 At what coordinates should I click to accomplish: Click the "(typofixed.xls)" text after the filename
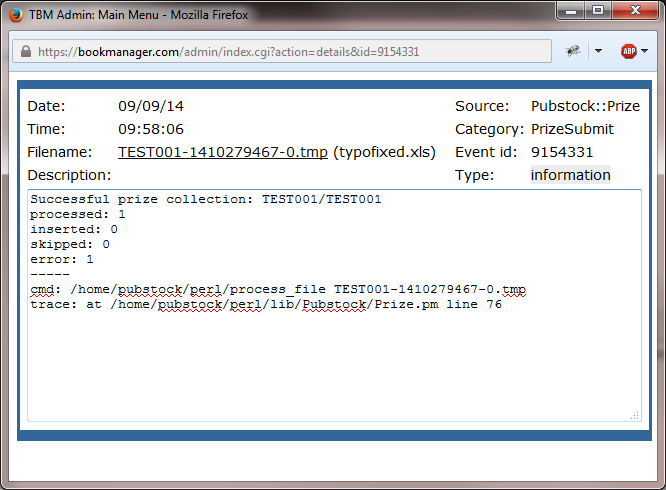tap(385, 152)
